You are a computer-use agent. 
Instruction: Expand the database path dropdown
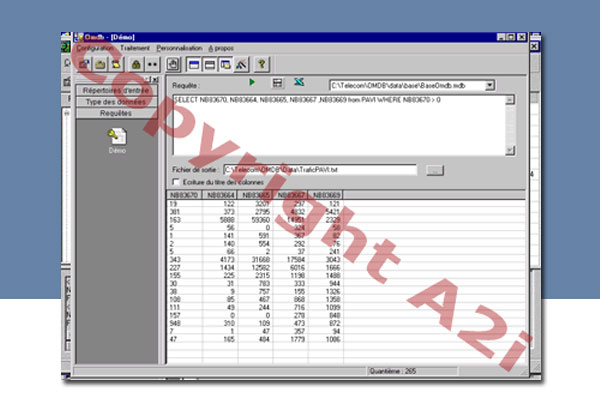coord(490,86)
